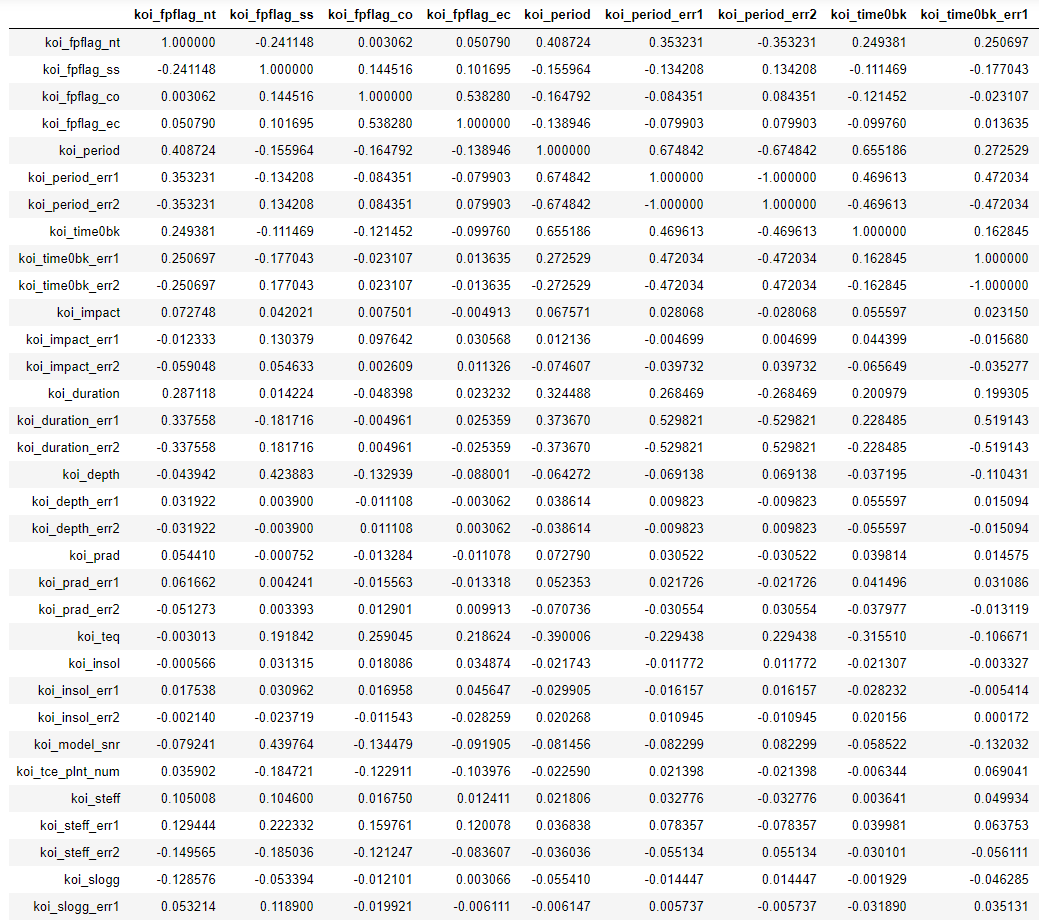Viewport: 1039px width, 922px height.
Task: Select the koi_period_err1 row label
Action: point(74,178)
